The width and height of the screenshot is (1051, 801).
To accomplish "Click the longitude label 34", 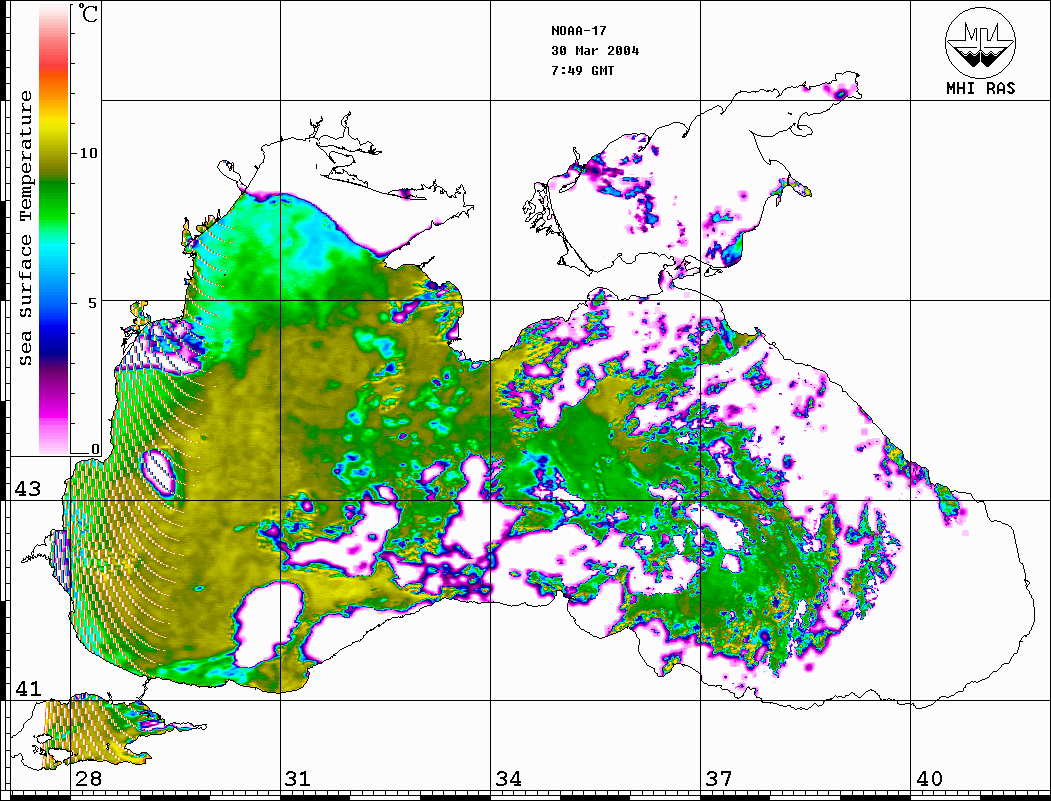I will click(x=508, y=779).
